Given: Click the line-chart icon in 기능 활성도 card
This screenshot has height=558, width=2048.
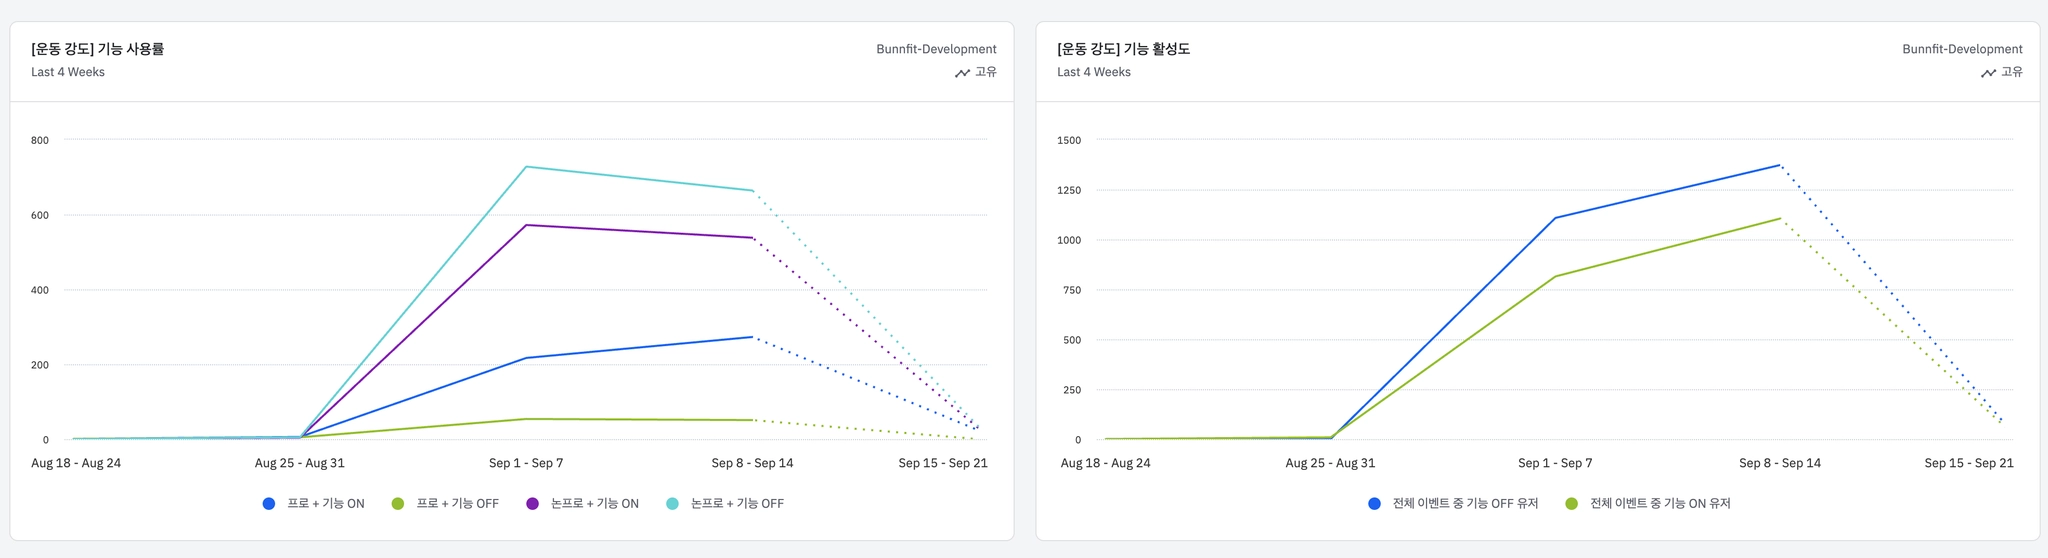Looking at the screenshot, I should point(1988,73).
